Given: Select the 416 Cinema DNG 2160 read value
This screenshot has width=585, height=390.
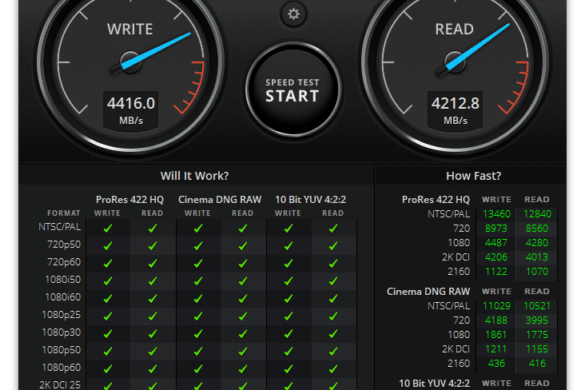Looking at the screenshot, I should tap(537, 363).
